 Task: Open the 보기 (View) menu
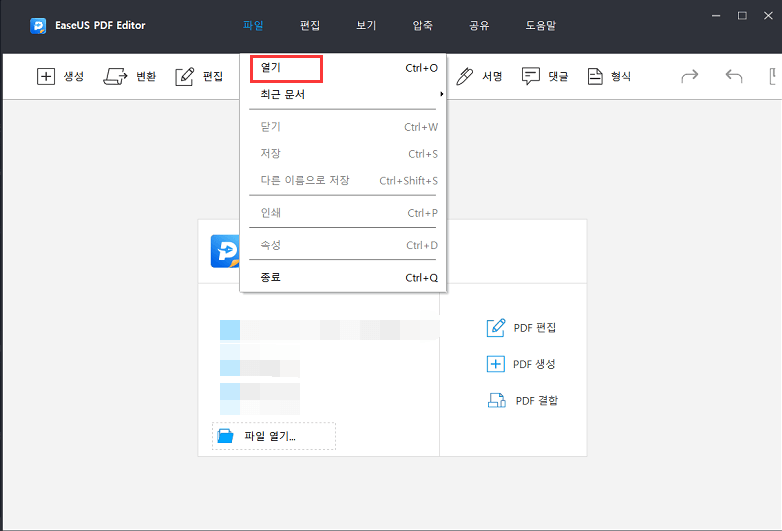(366, 25)
